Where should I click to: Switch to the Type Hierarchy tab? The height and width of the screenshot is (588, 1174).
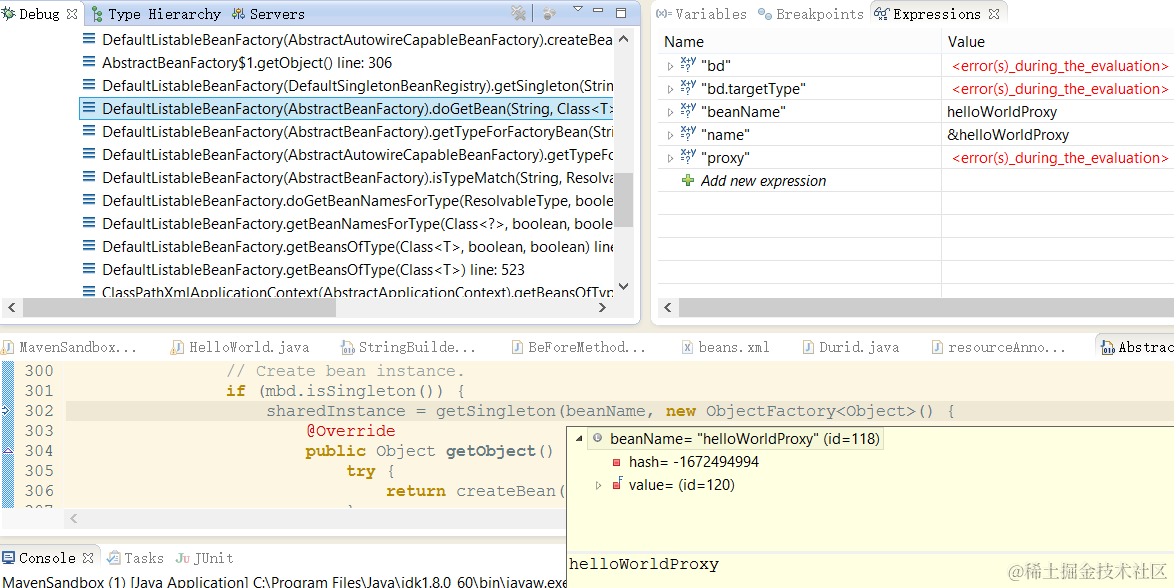[156, 13]
